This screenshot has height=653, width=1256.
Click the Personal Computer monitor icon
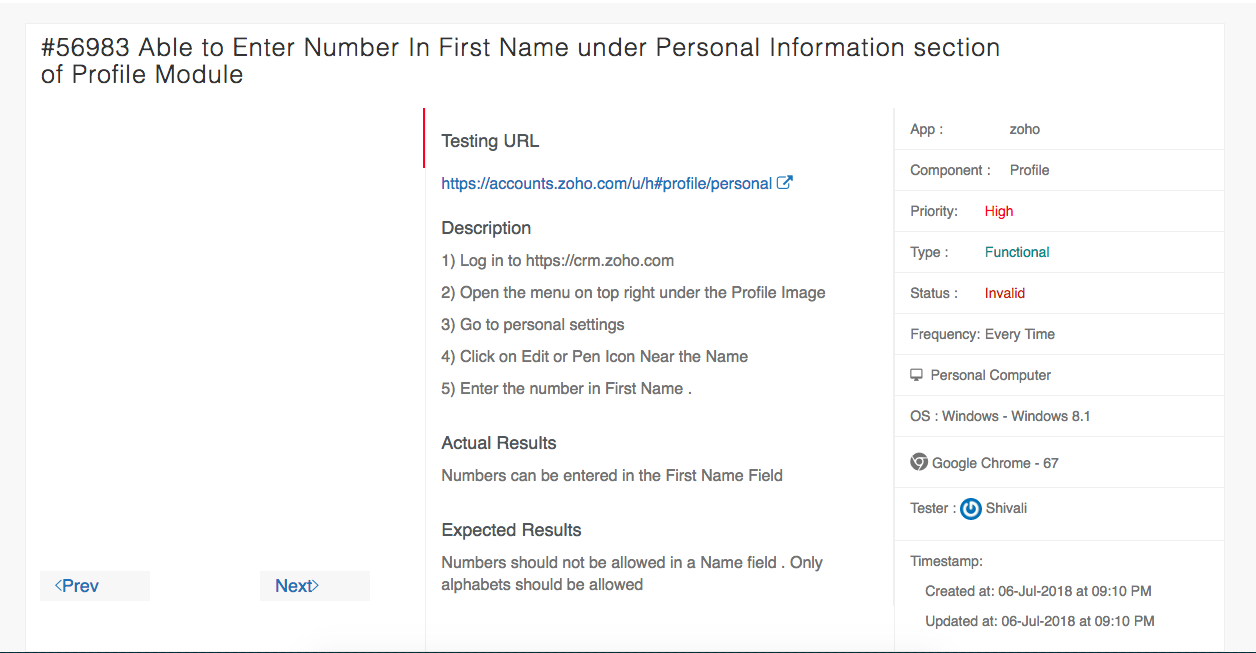tap(916, 375)
